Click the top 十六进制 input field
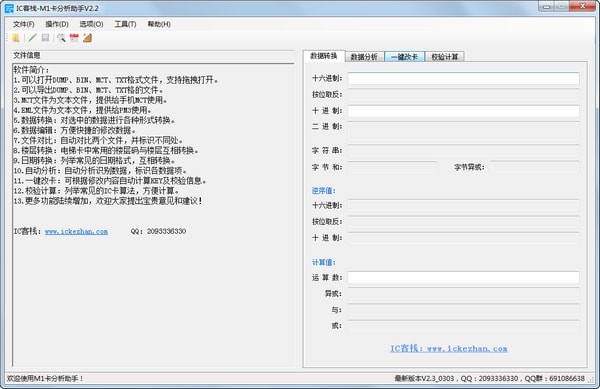Screen dimensions: 600x389 463,78
